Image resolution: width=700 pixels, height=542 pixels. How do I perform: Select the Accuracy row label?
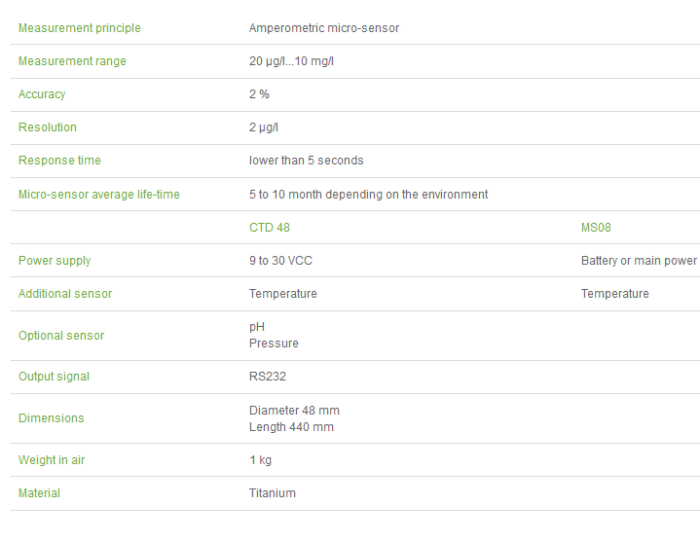tap(42, 94)
